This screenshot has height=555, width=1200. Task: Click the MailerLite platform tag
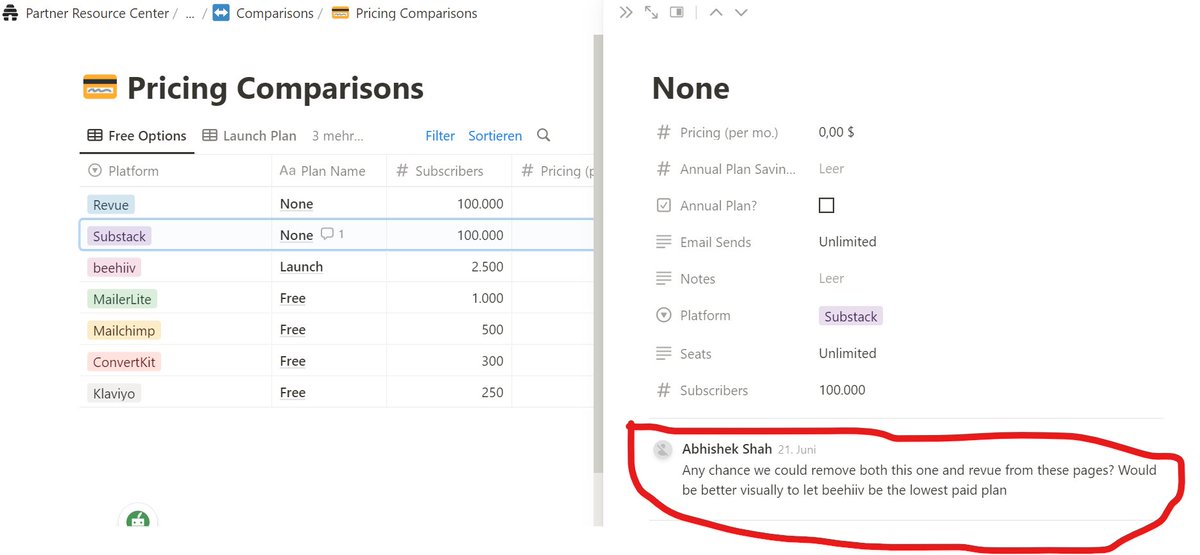122,298
